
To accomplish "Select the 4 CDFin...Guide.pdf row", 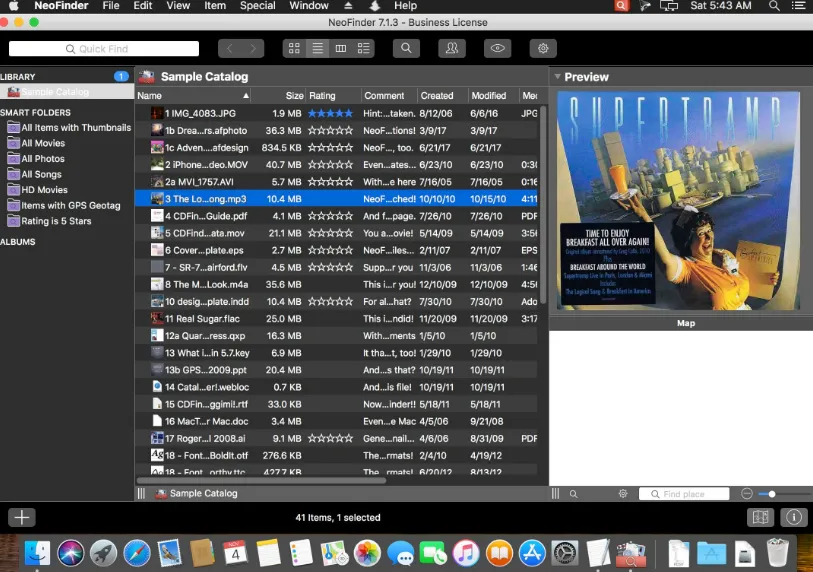I will 337,216.
